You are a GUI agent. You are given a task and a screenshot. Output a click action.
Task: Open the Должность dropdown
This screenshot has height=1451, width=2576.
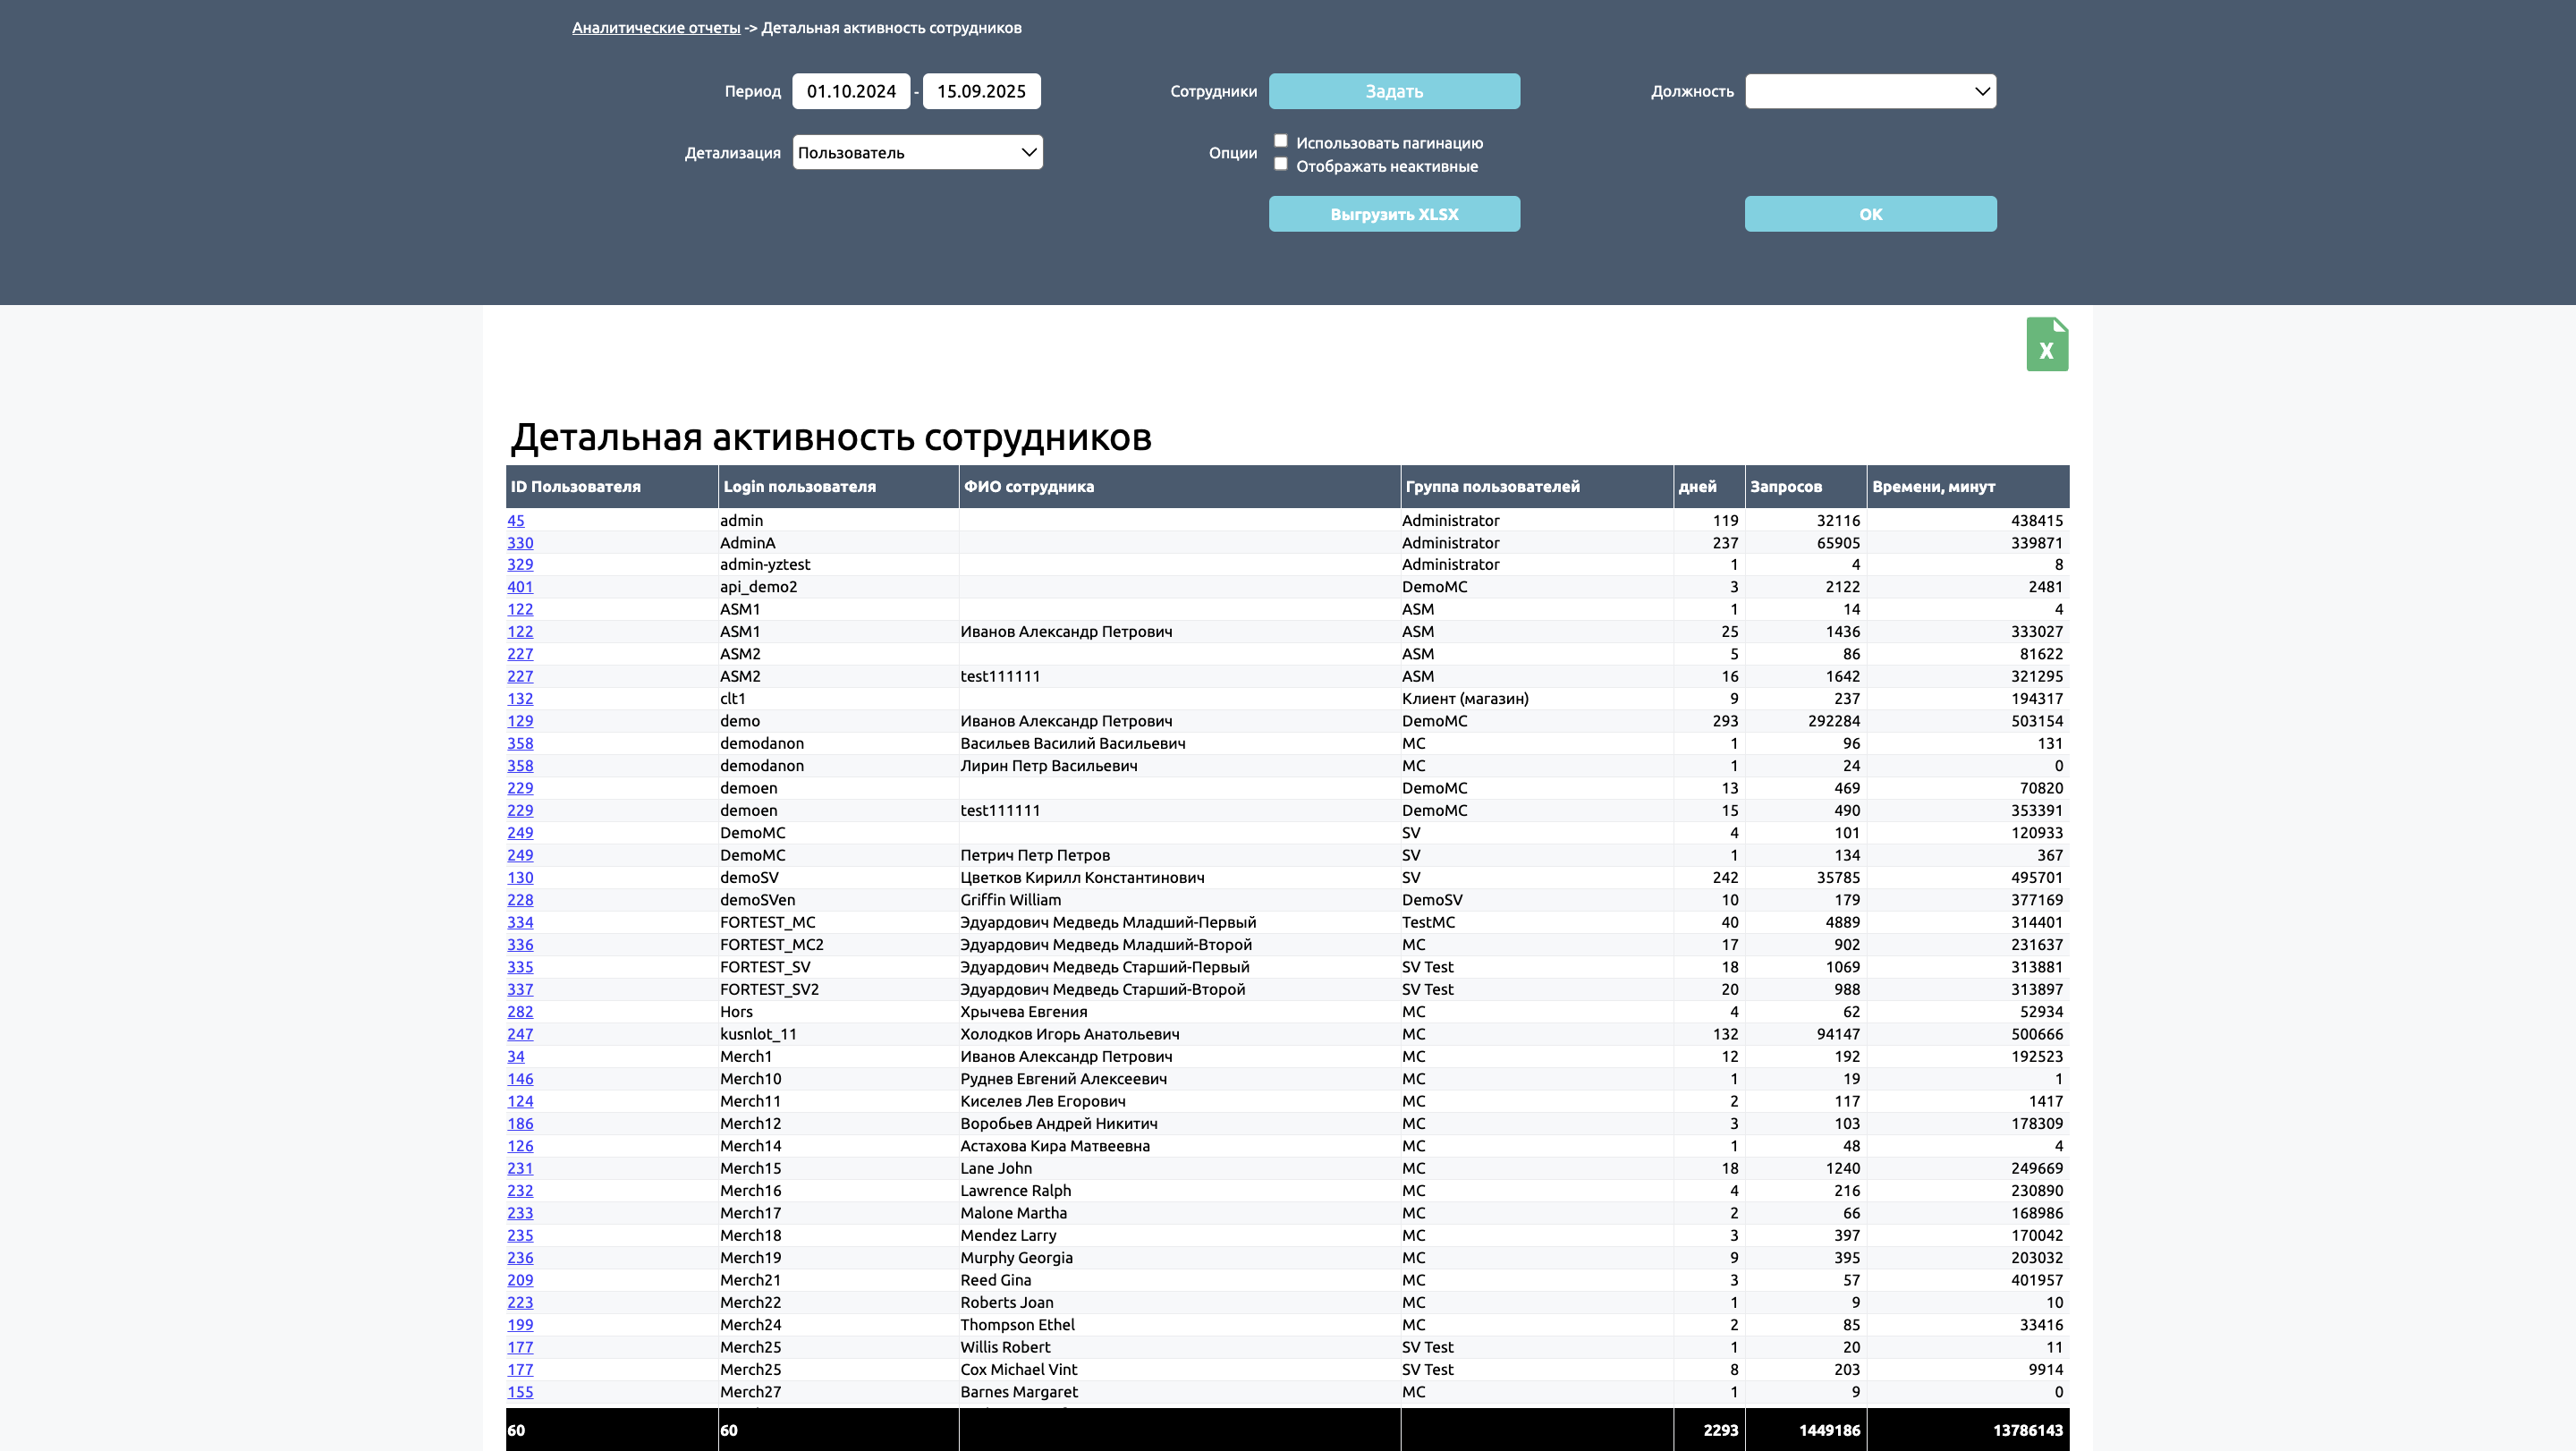tap(1870, 91)
